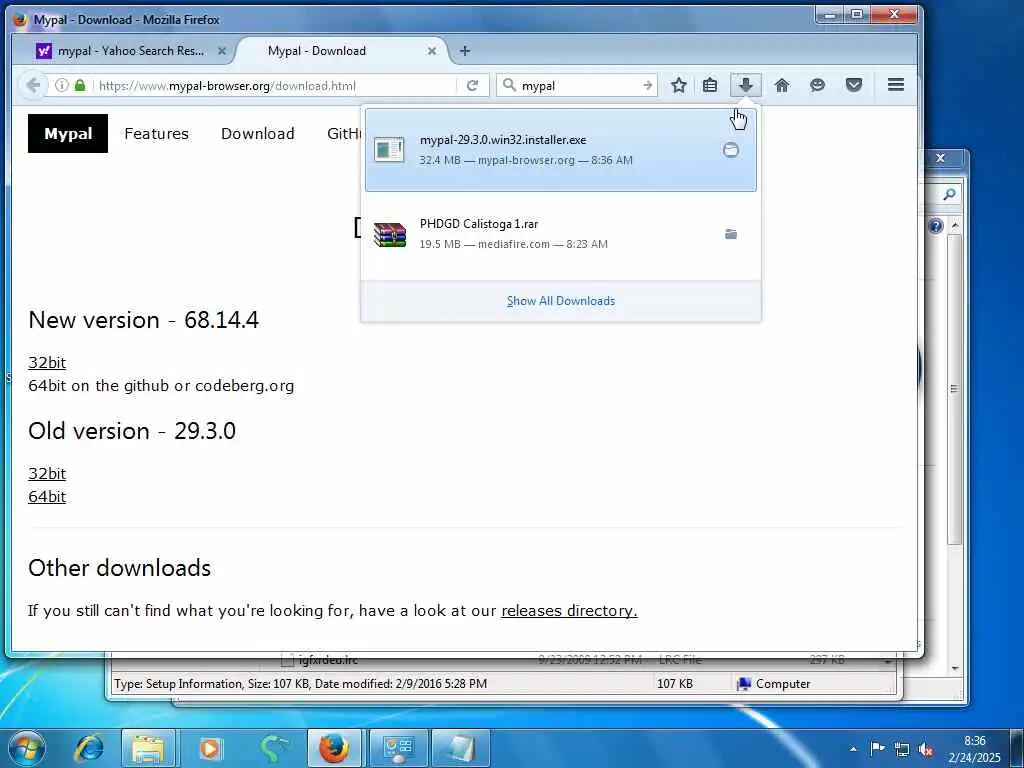Open the control panel taskbar window icon
This screenshot has height=768, width=1024.
[x=398, y=748]
